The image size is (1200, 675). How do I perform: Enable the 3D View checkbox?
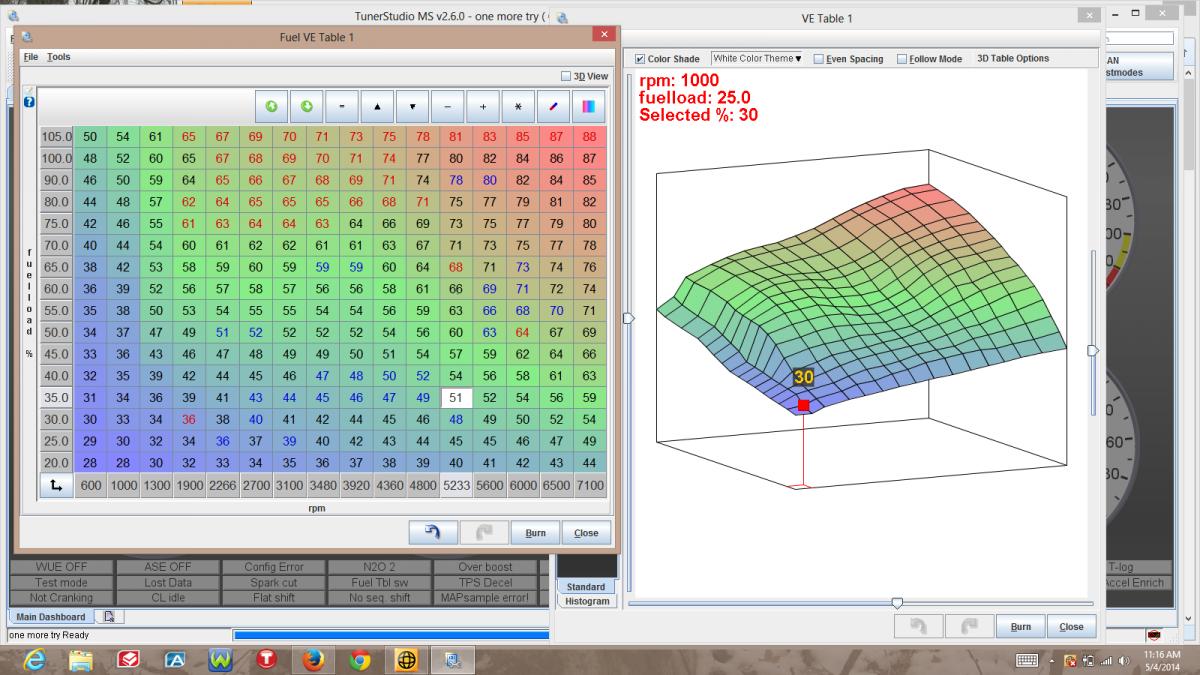pyautogui.click(x=567, y=76)
